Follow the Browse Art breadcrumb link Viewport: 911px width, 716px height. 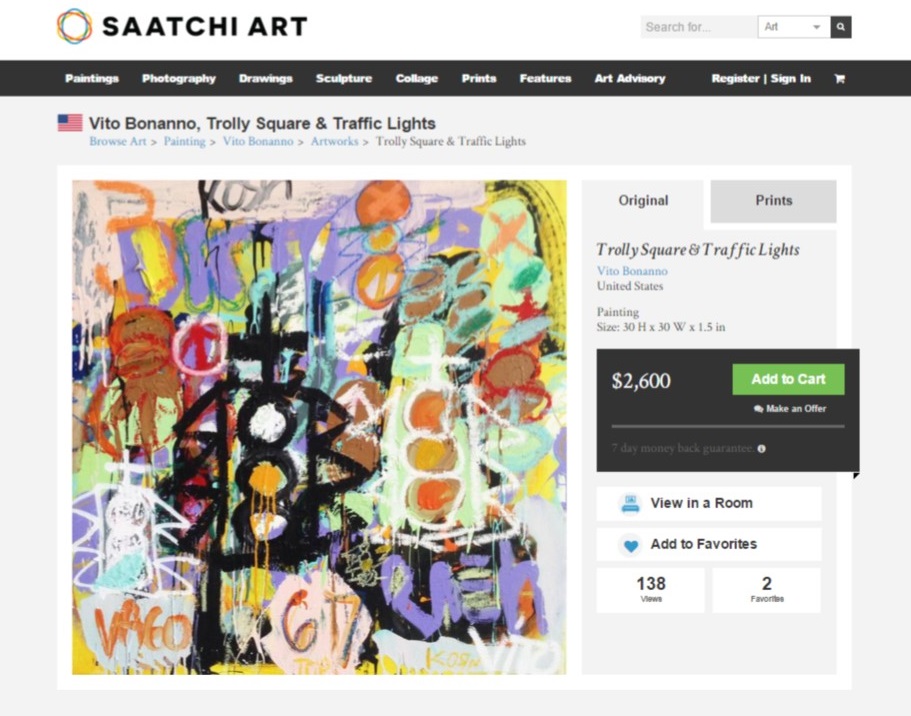point(117,141)
